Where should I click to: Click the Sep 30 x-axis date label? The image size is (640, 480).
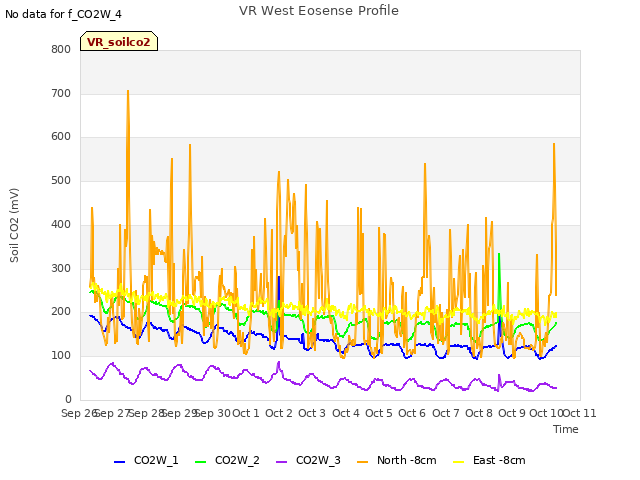tap(213, 413)
